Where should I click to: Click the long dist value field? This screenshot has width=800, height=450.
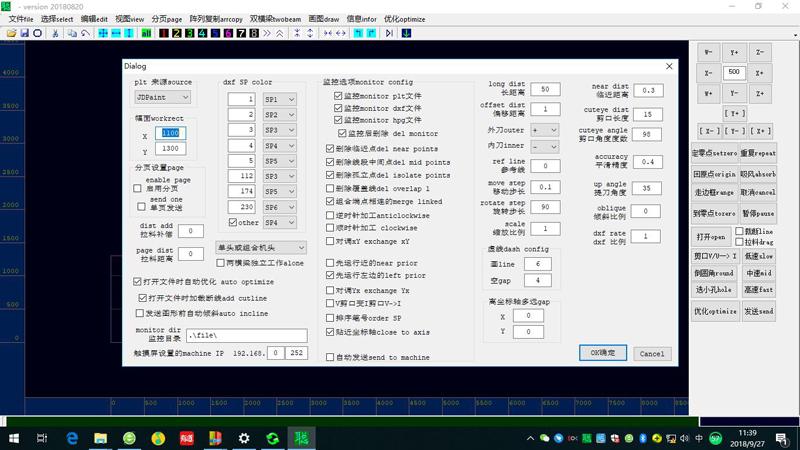click(545, 89)
